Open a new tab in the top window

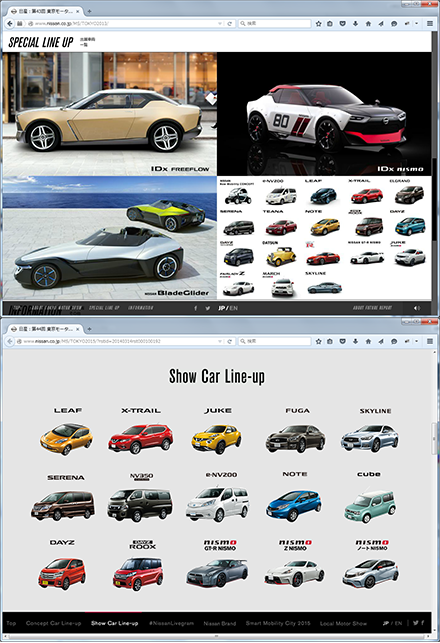[x=89, y=11]
